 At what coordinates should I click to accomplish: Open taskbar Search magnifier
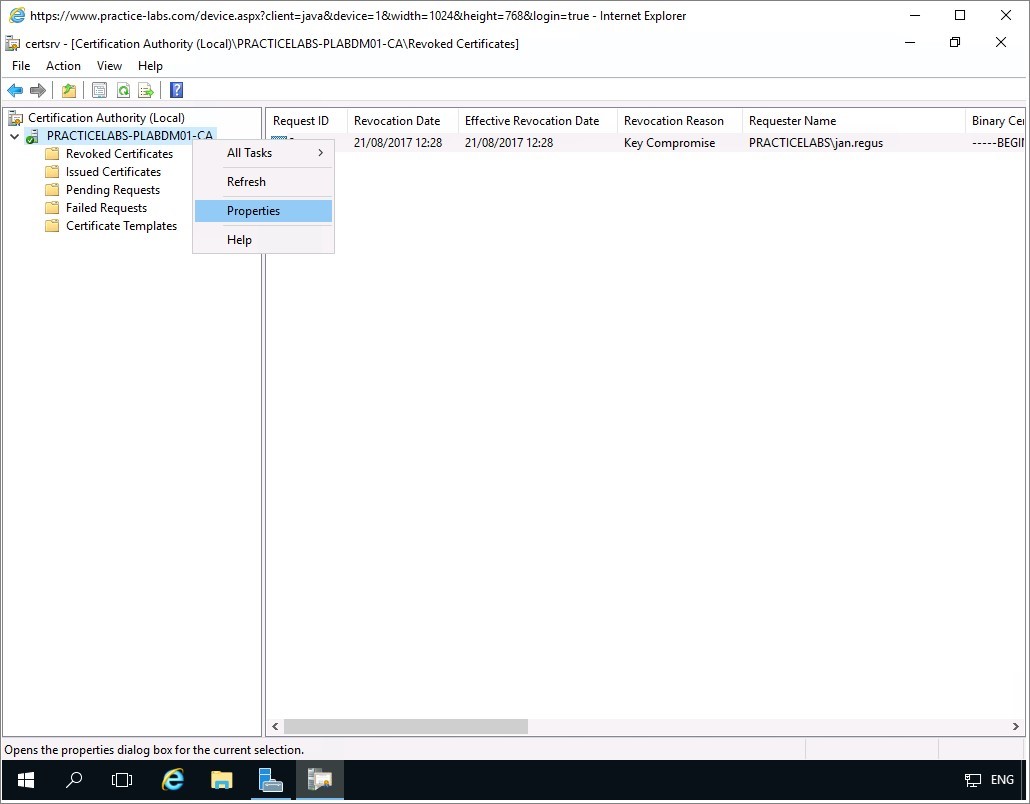pyautogui.click(x=74, y=780)
